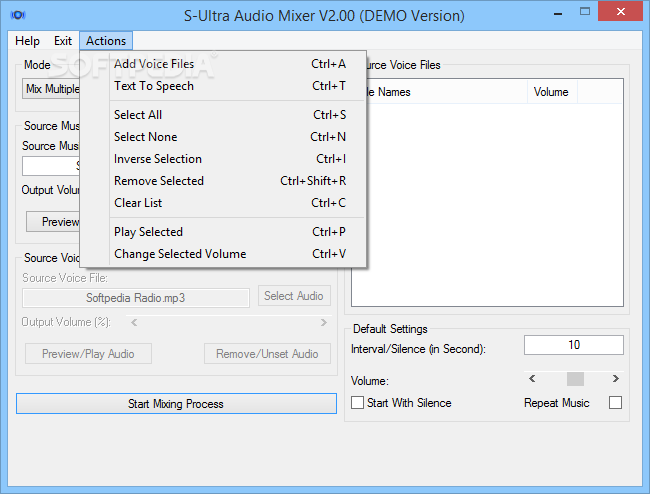Enable the Start With Silence checkbox
650x494 pixels.
tap(358, 403)
